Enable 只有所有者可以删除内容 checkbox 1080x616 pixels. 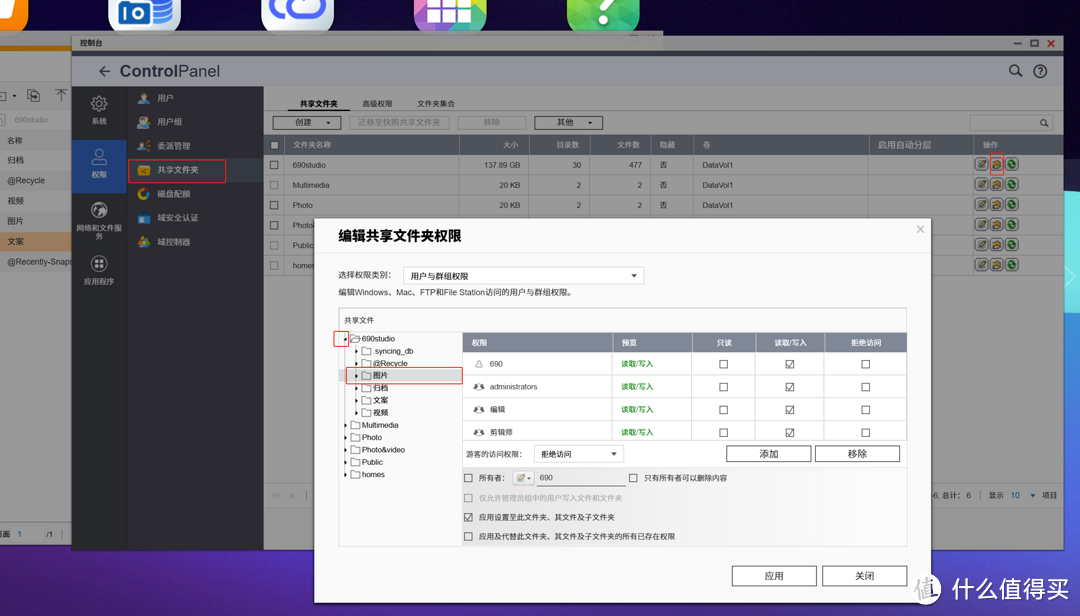[x=633, y=478]
